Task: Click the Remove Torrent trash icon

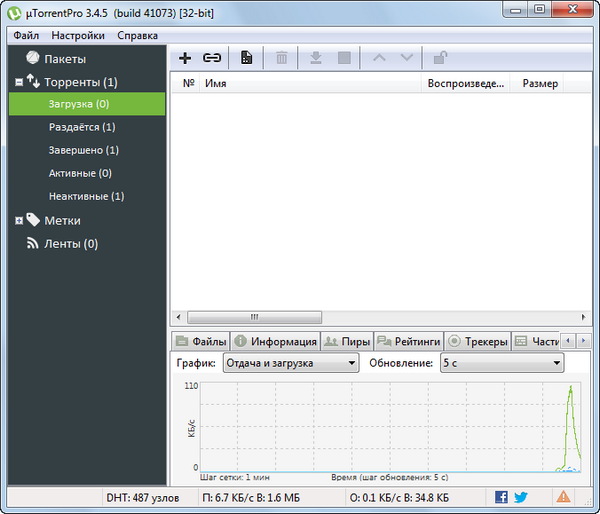Action: coord(282,58)
